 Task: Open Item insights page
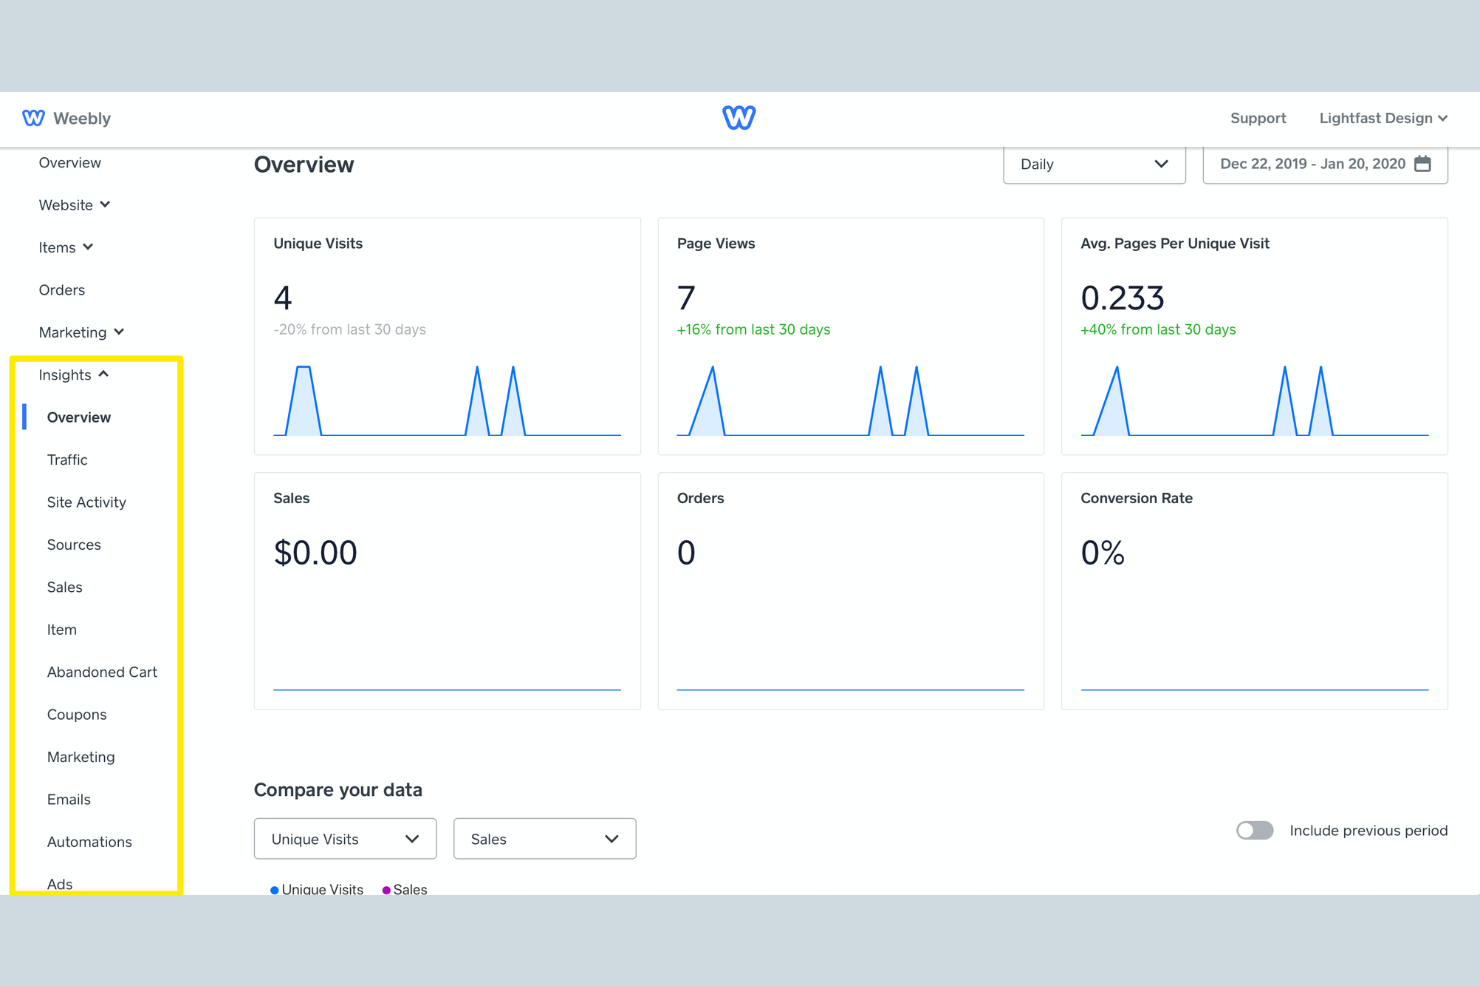pos(62,630)
